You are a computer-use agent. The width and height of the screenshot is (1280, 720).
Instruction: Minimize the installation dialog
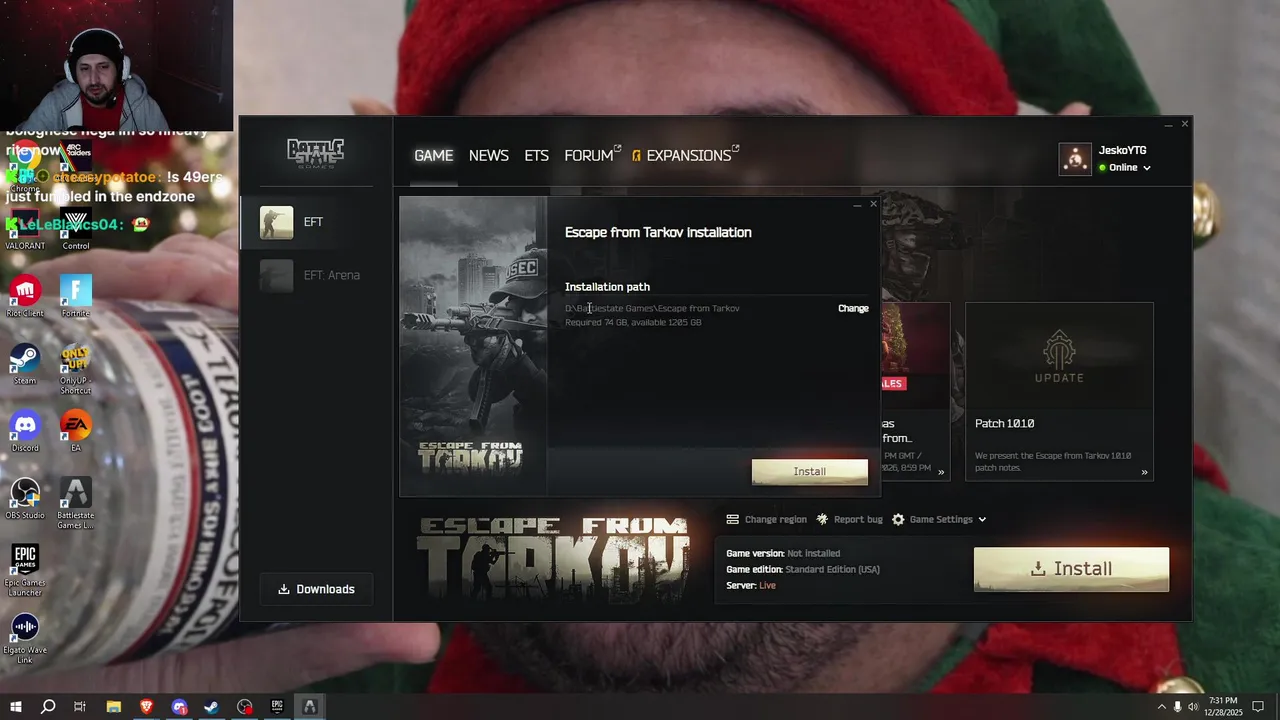coord(857,204)
